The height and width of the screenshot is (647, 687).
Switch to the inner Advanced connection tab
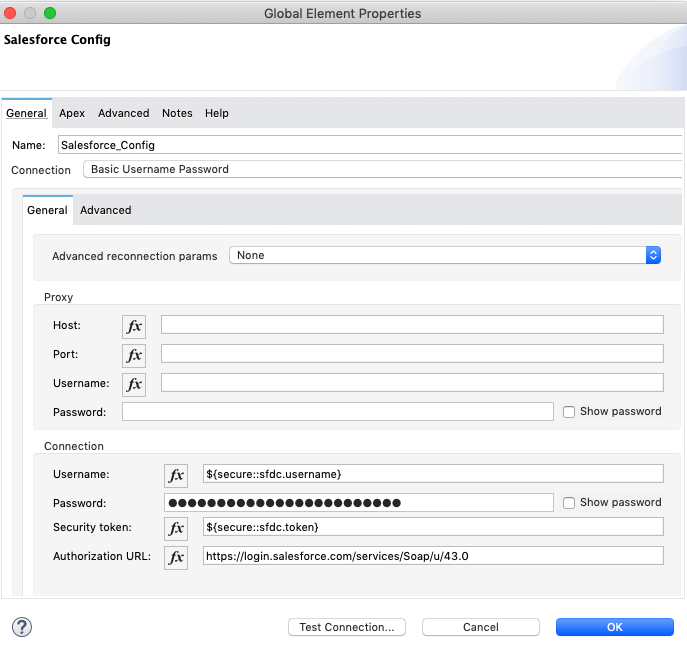(x=106, y=210)
